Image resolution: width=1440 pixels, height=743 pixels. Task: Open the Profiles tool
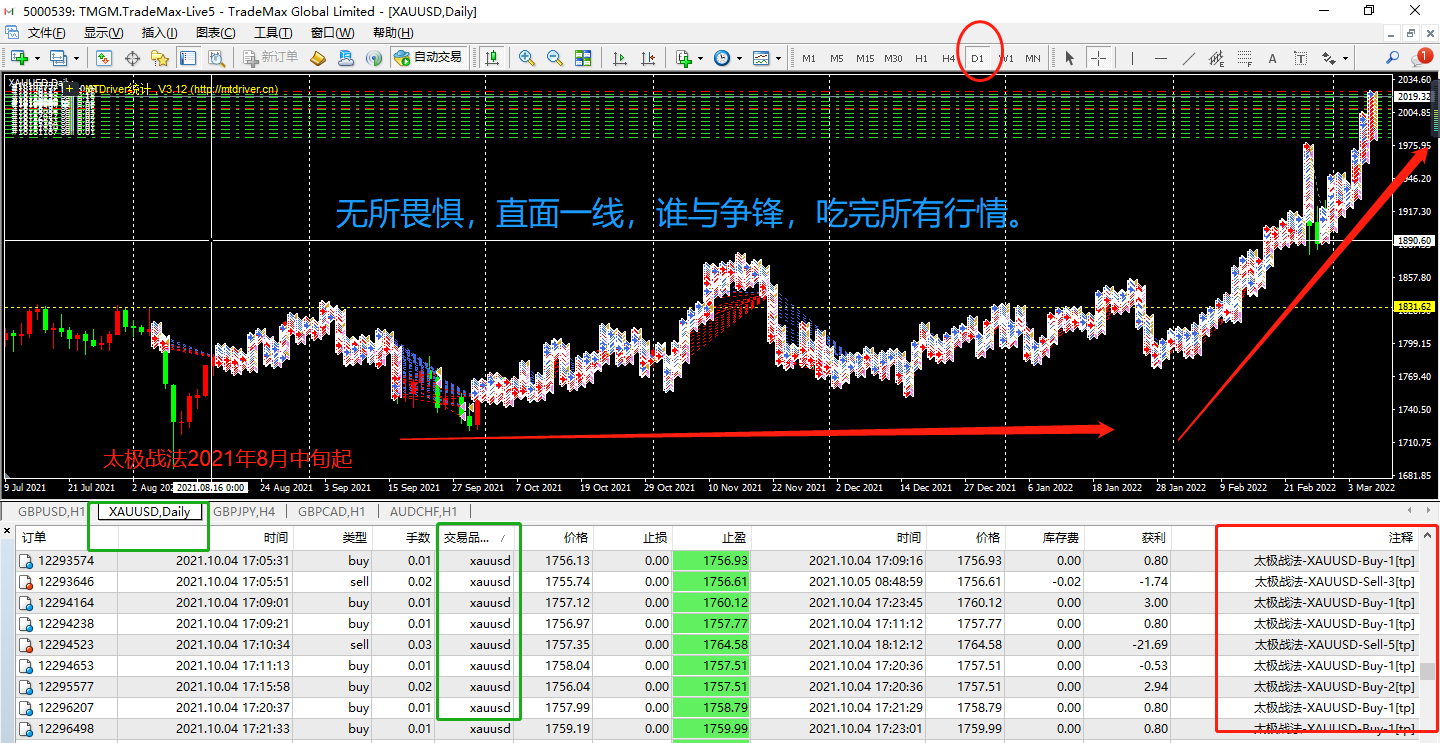pyautogui.click(x=57, y=58)
